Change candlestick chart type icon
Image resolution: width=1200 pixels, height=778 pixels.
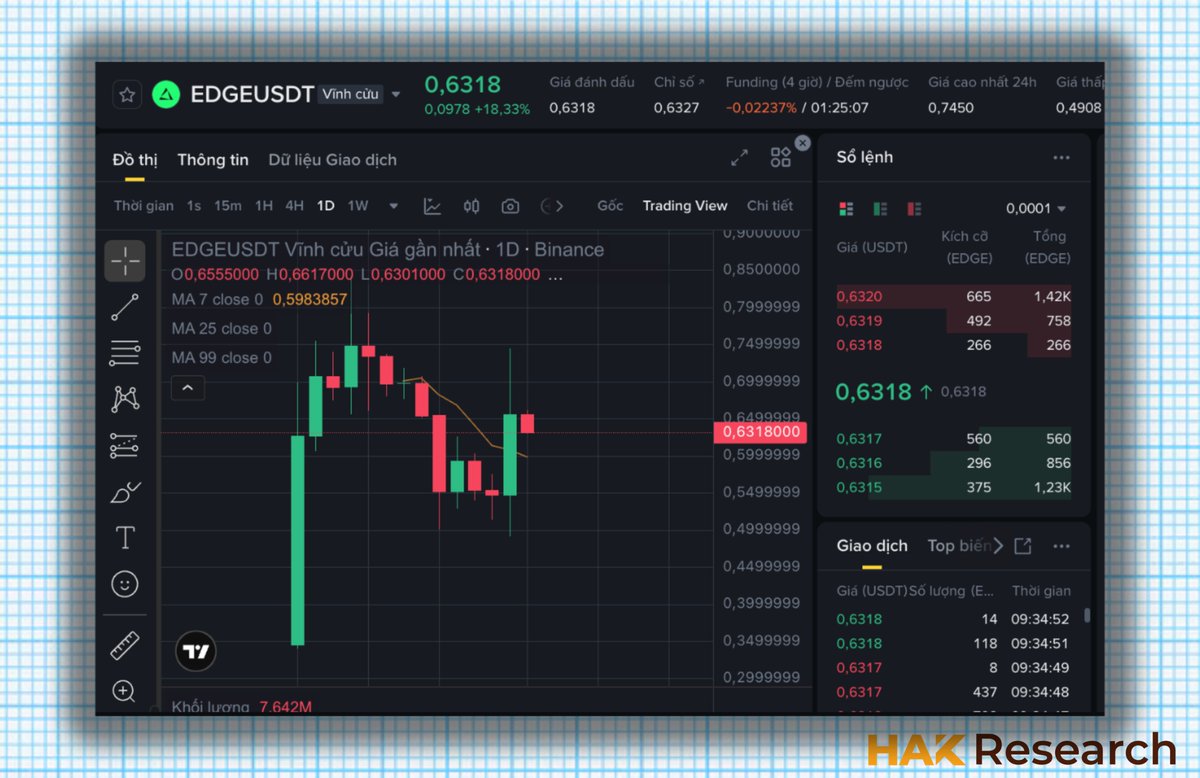pos(471,206)
